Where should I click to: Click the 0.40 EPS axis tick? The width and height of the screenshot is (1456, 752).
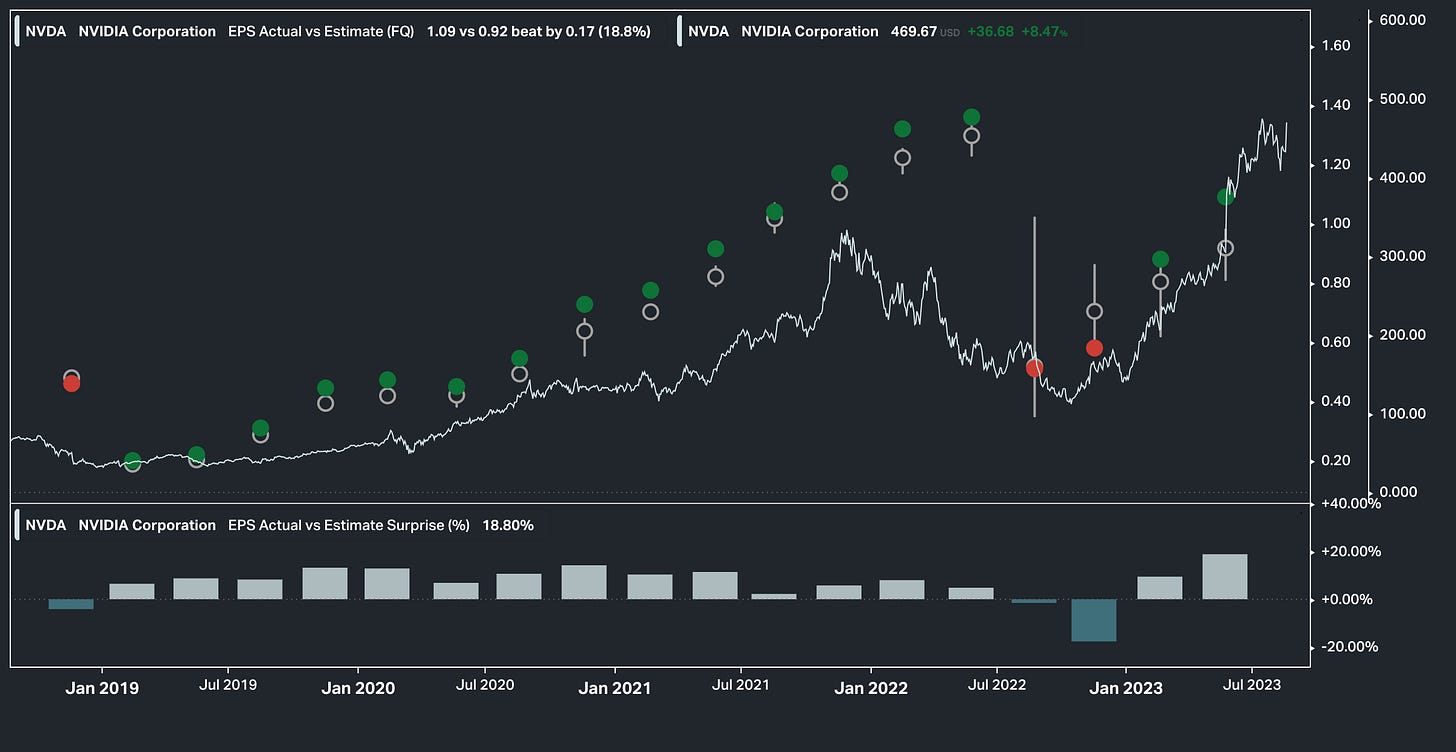1337,402
